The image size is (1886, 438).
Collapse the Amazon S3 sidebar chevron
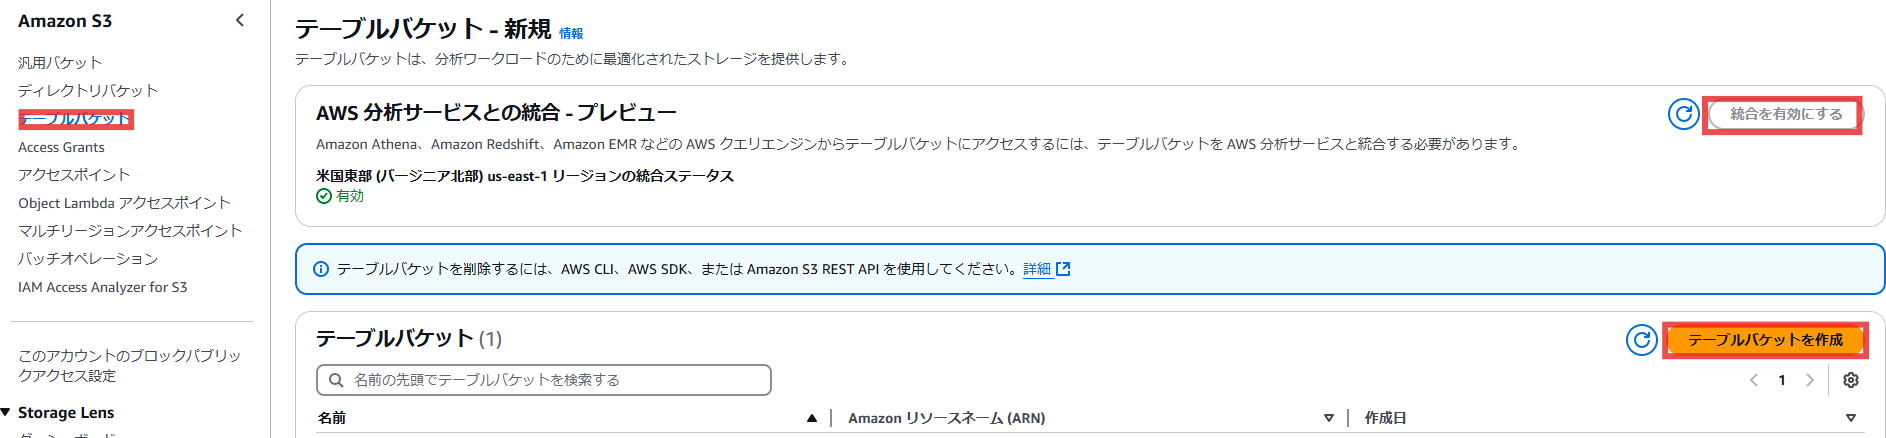click(x=240, y=20)
